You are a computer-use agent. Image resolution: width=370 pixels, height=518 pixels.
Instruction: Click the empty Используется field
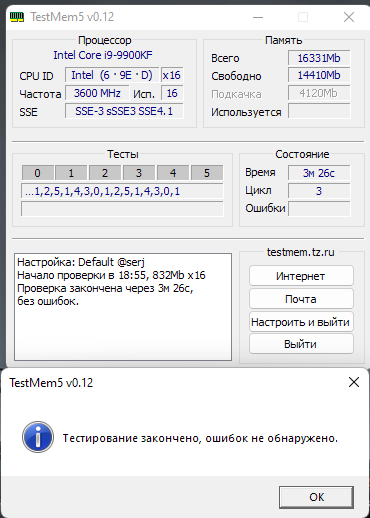(x=319, y=111)
